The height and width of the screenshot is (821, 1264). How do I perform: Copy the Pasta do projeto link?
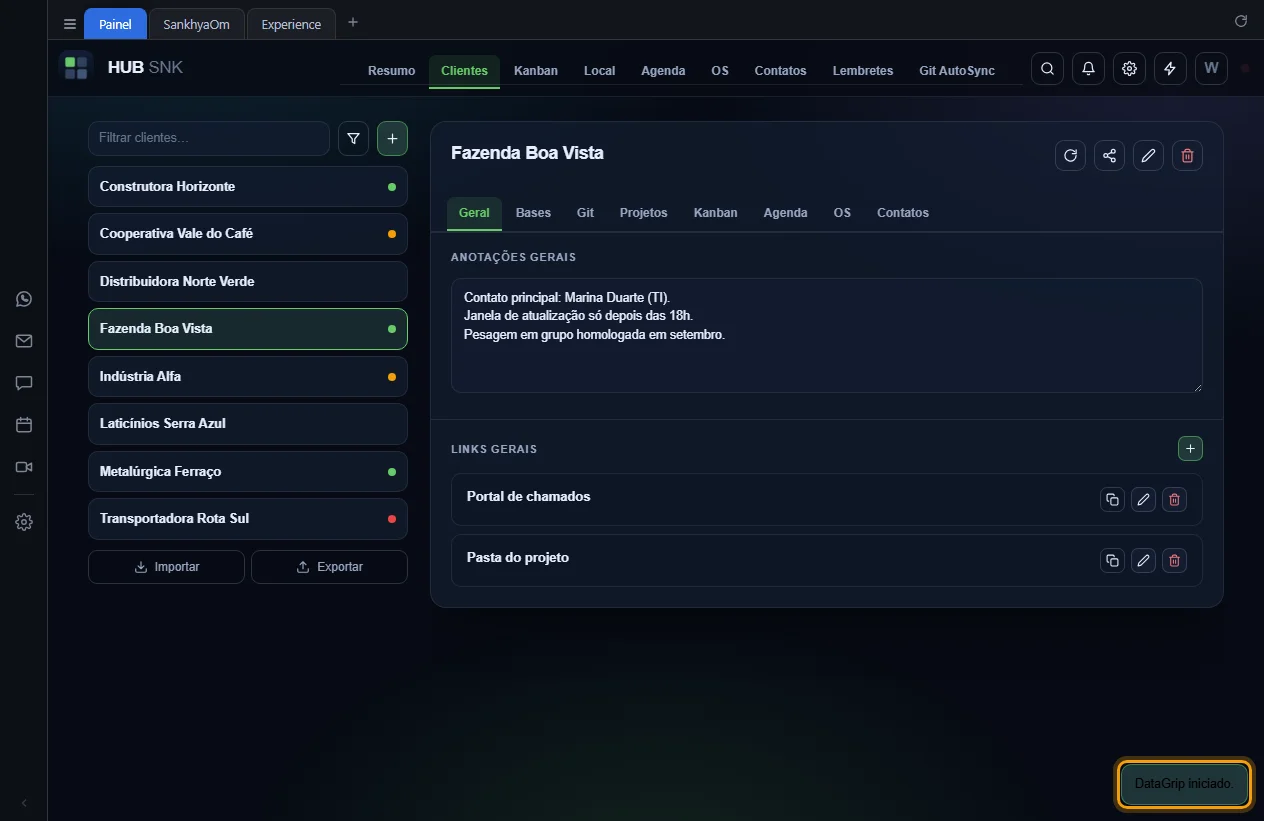click(1112, 561)
